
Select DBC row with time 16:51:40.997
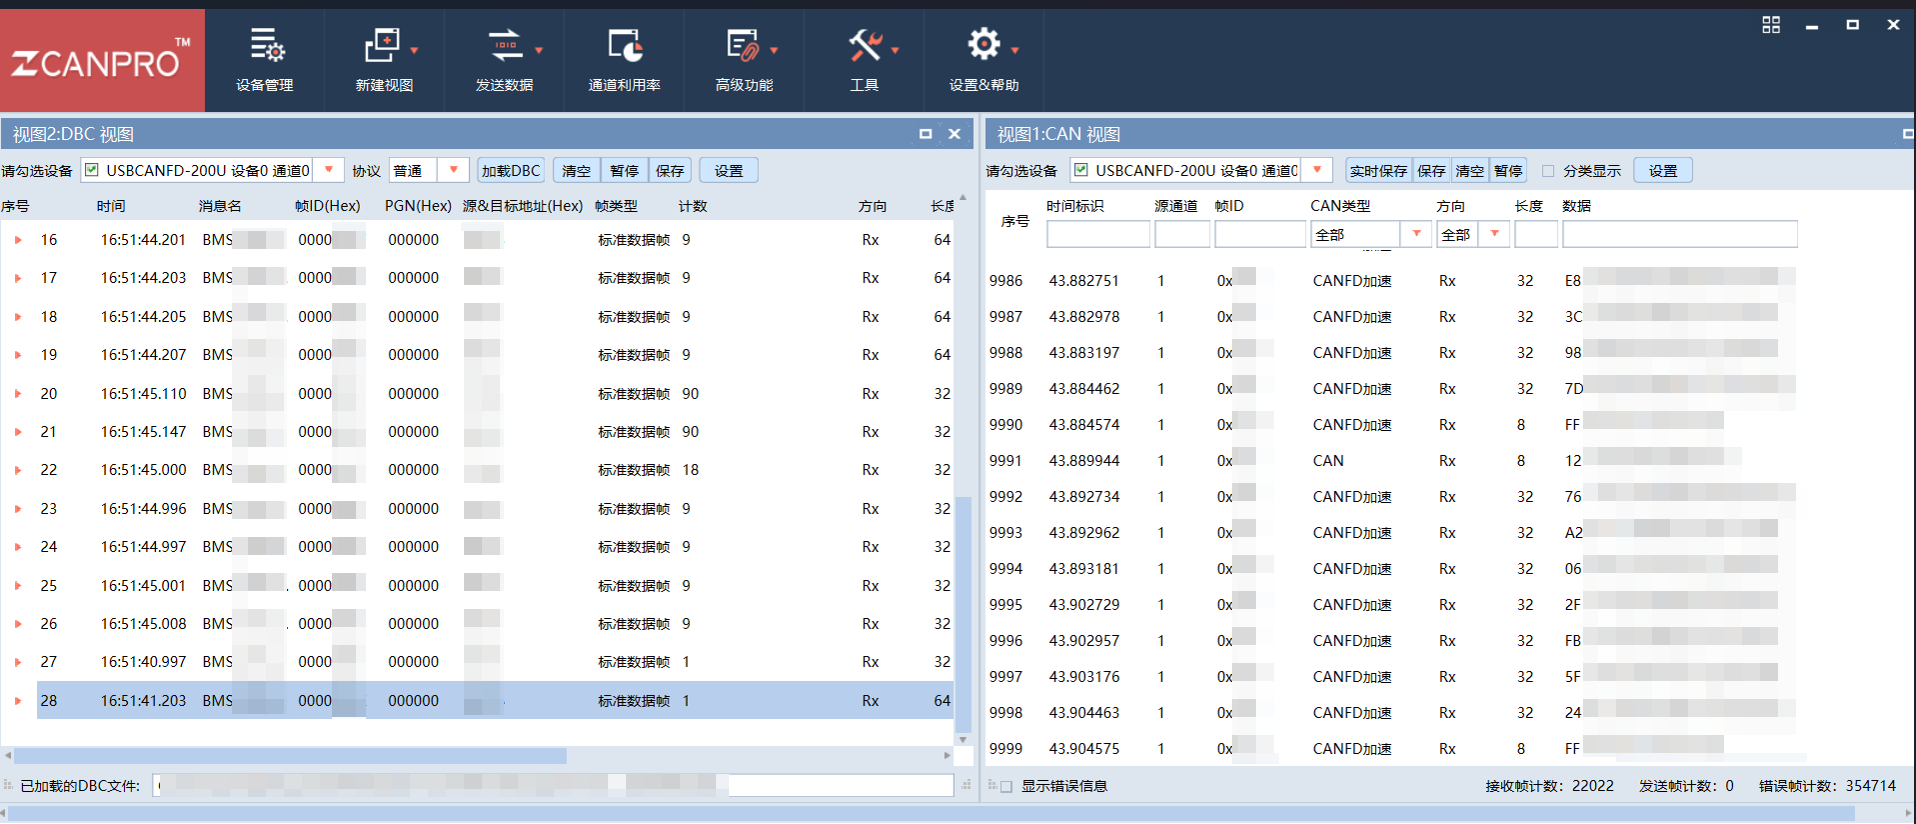(494, 662)
